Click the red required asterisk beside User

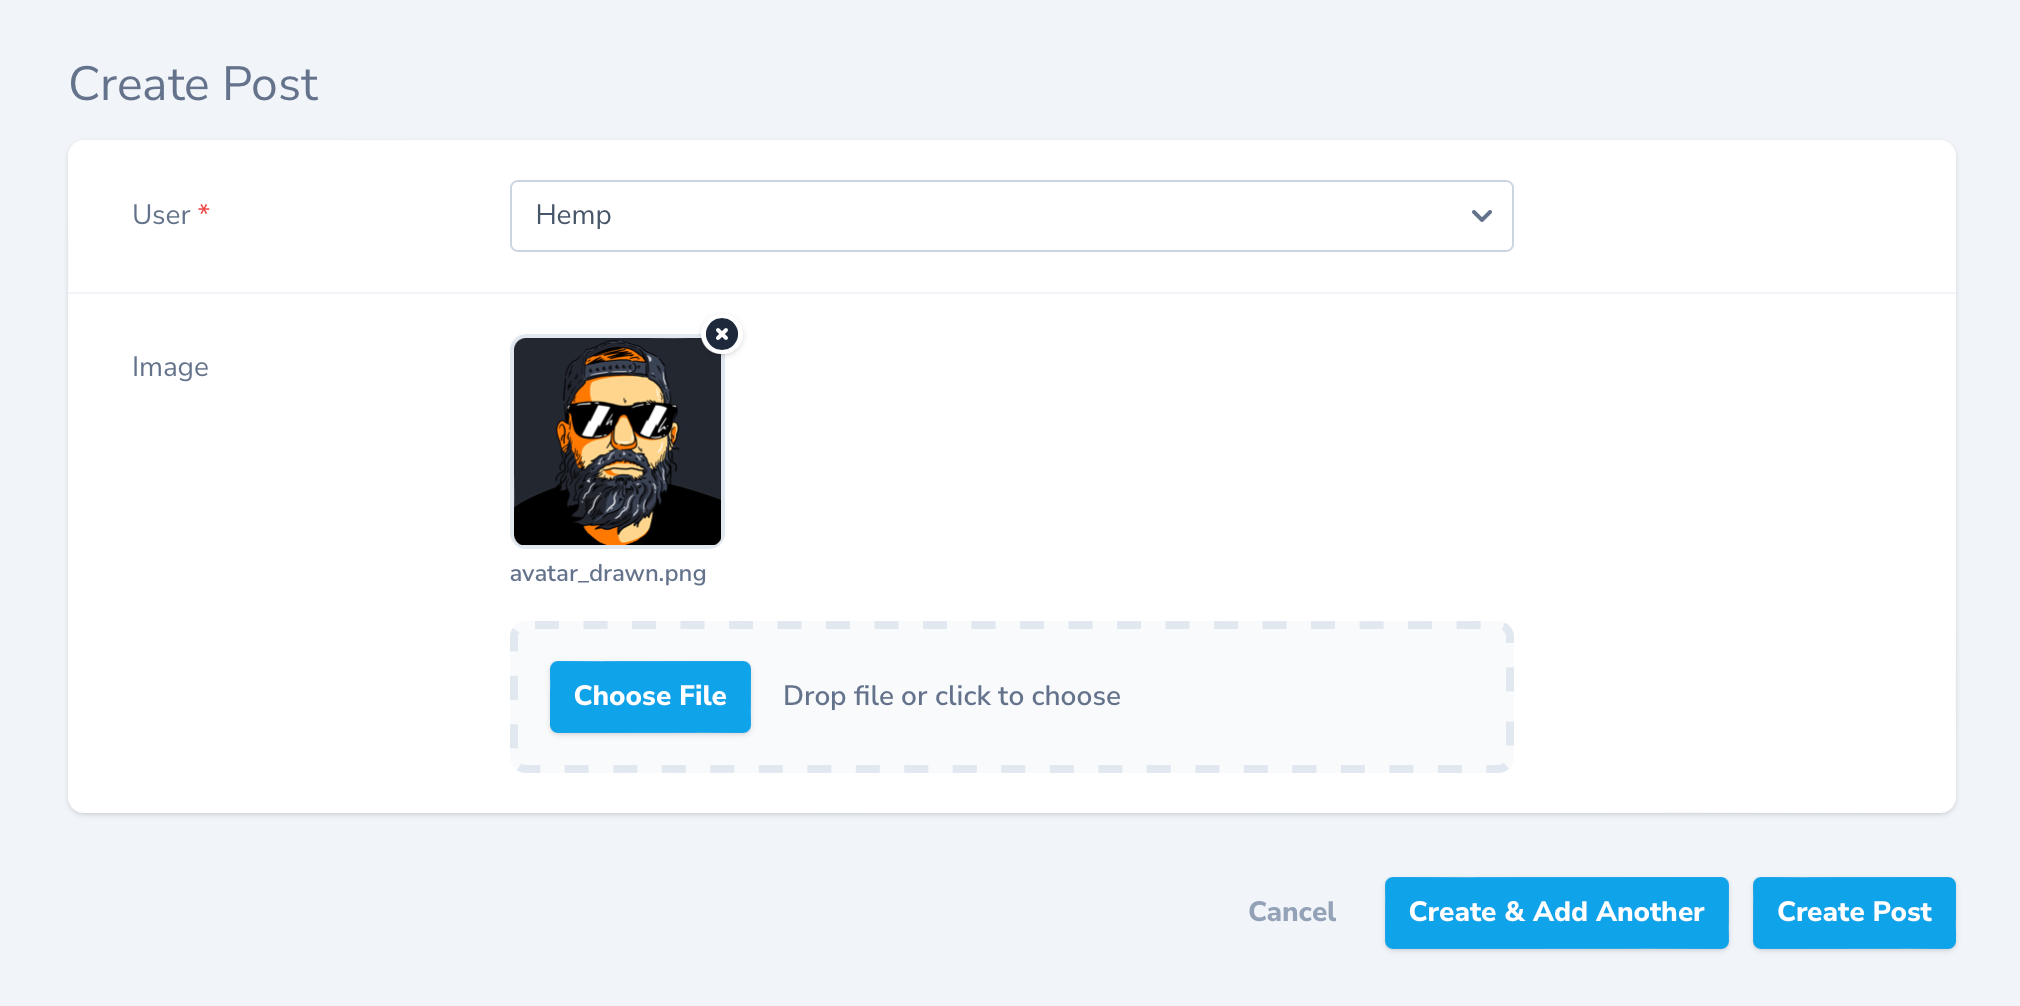click(x=204, y=211)
